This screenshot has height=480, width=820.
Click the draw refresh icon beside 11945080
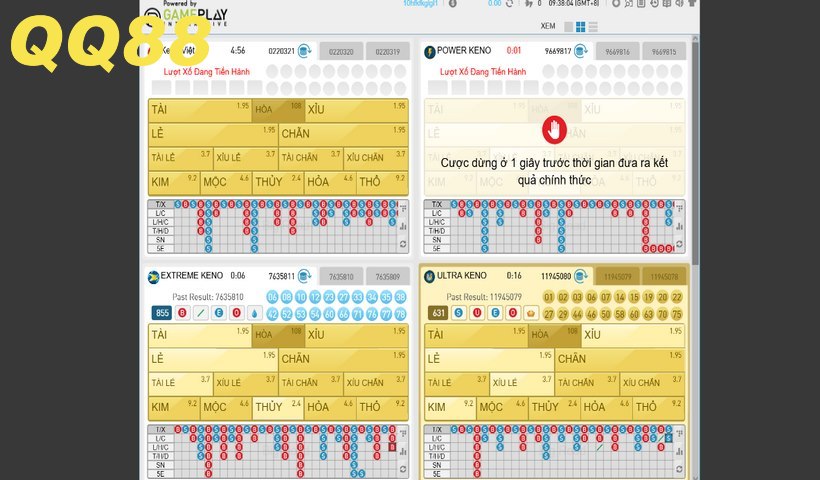click(x=580, y=276)
